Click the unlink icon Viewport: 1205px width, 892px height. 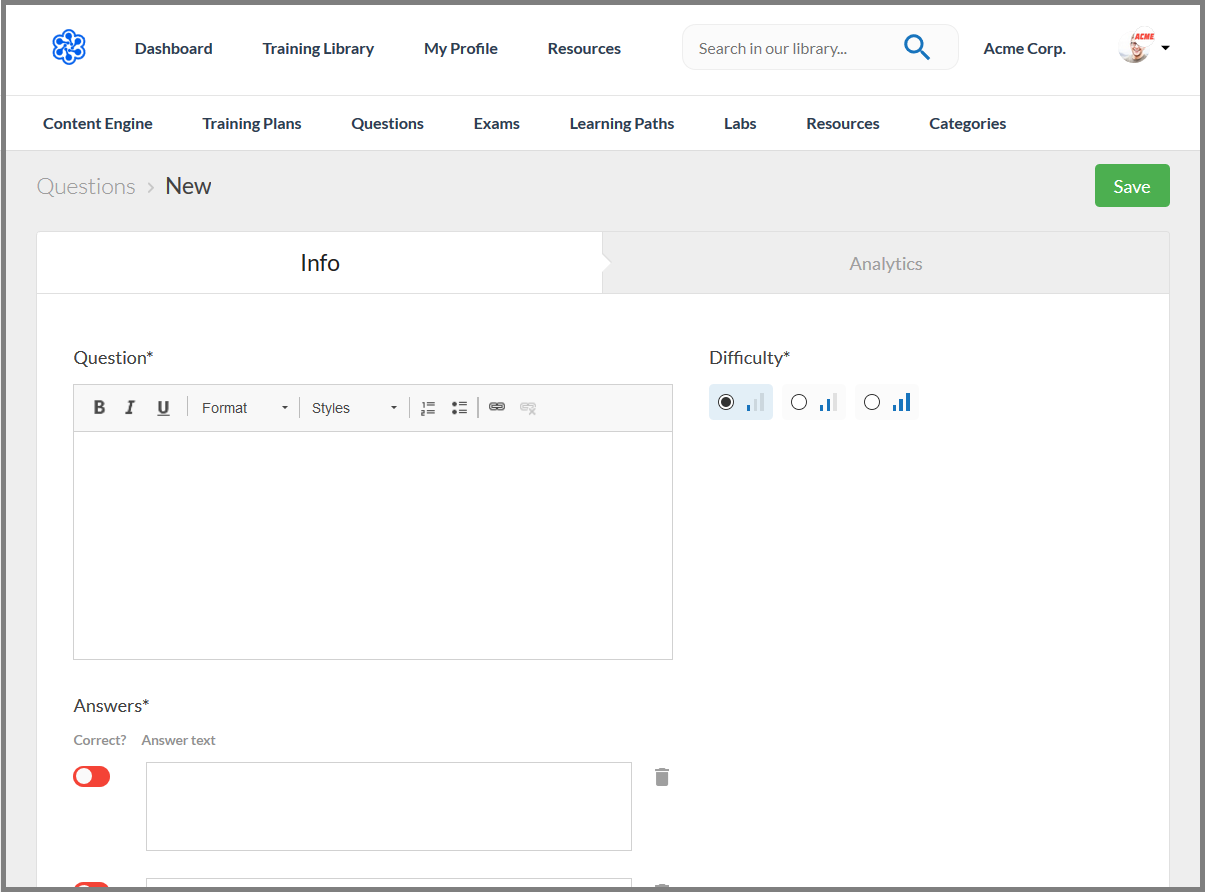528,407
